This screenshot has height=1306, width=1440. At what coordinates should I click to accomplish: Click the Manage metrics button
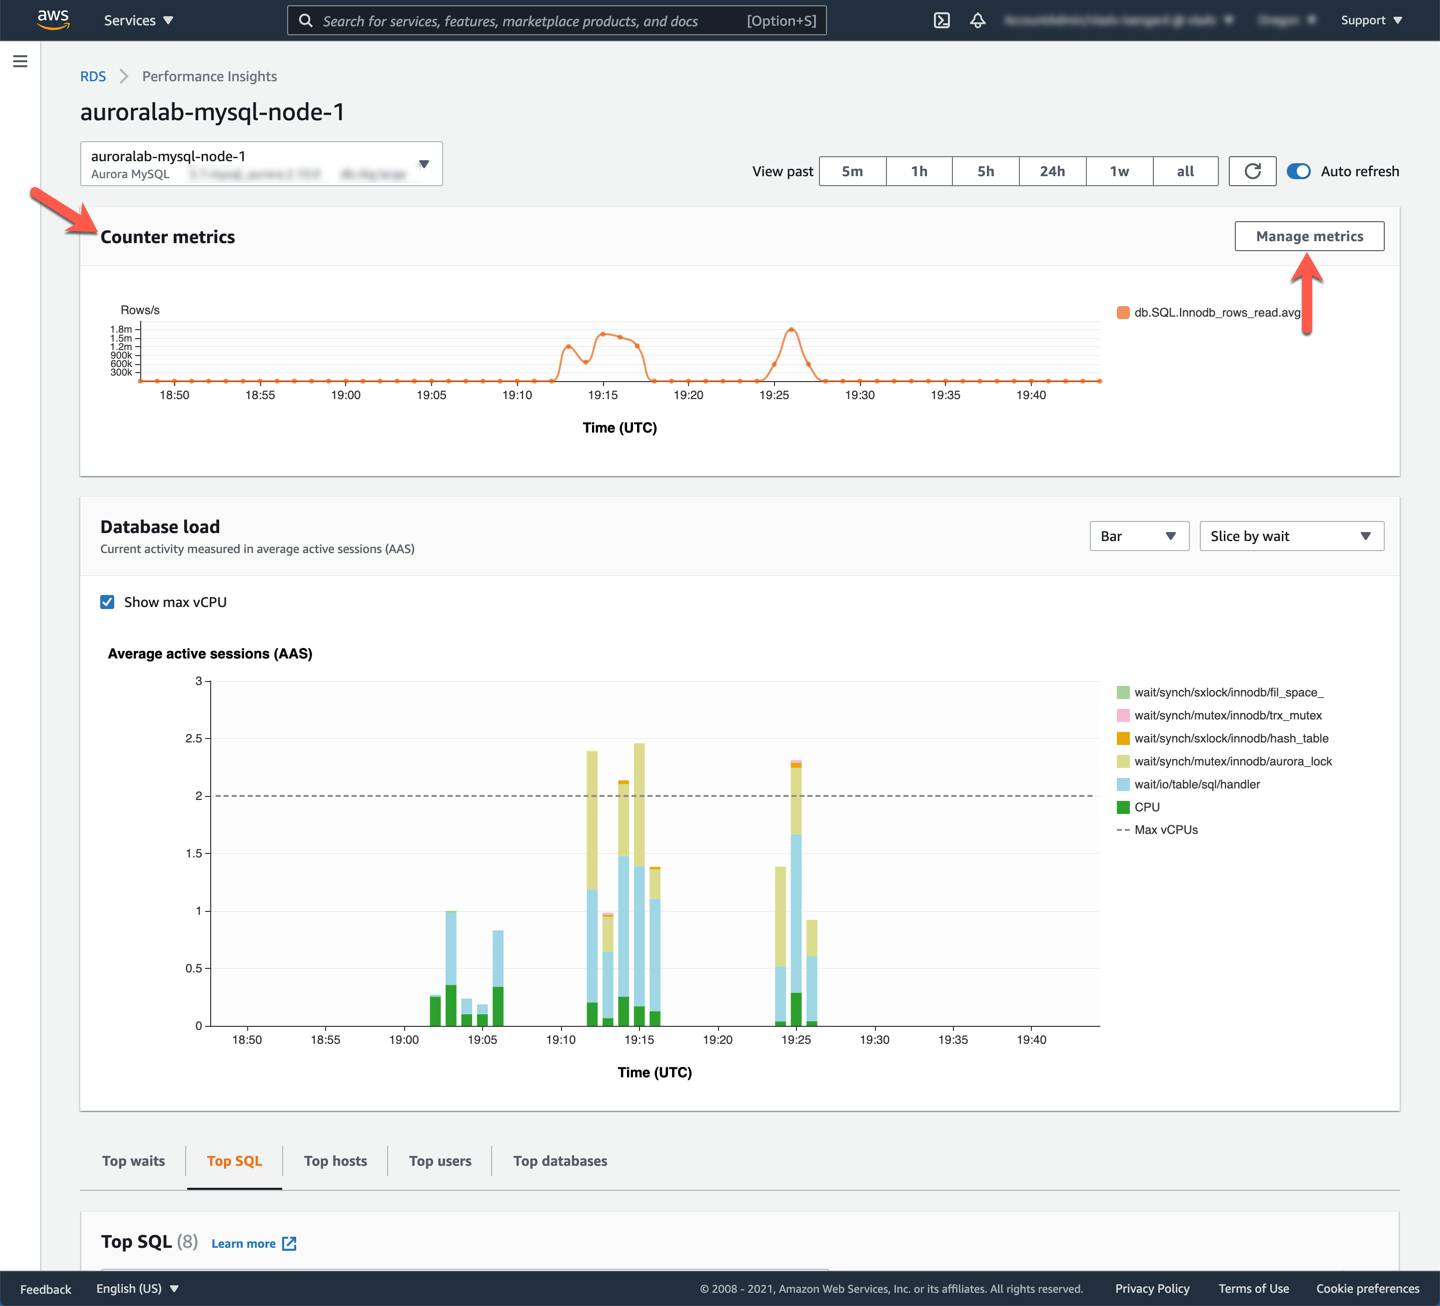1309,236
